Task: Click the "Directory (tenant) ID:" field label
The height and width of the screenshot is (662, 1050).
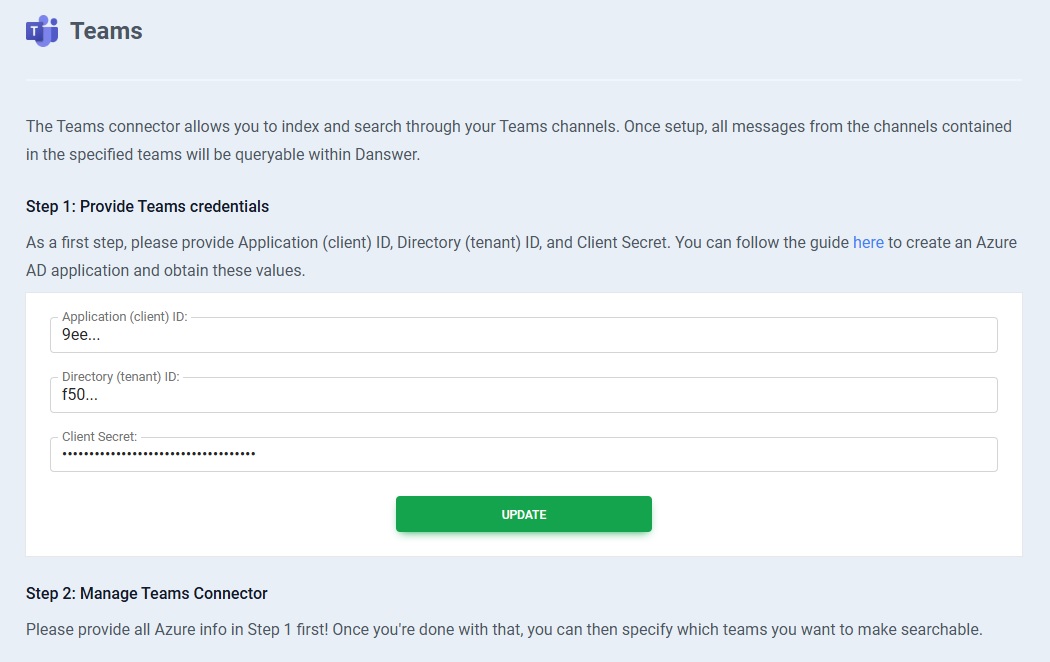Action: coord(120,377)
